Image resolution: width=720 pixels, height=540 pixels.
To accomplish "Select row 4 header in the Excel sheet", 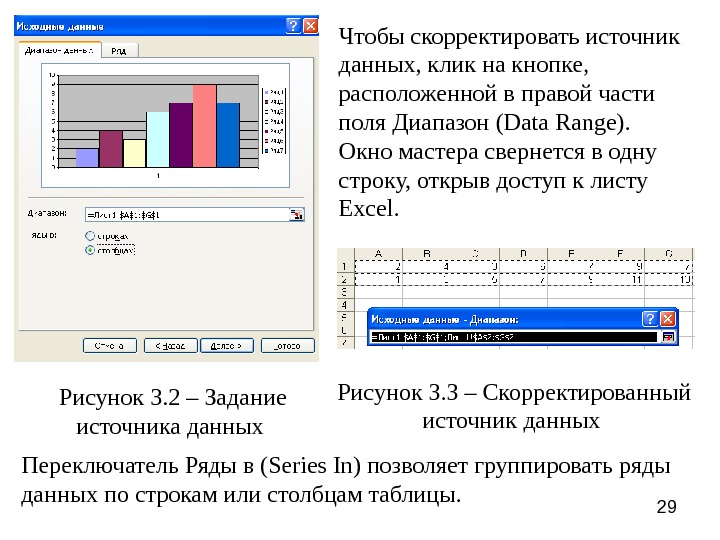I will (x=345, y=305).
